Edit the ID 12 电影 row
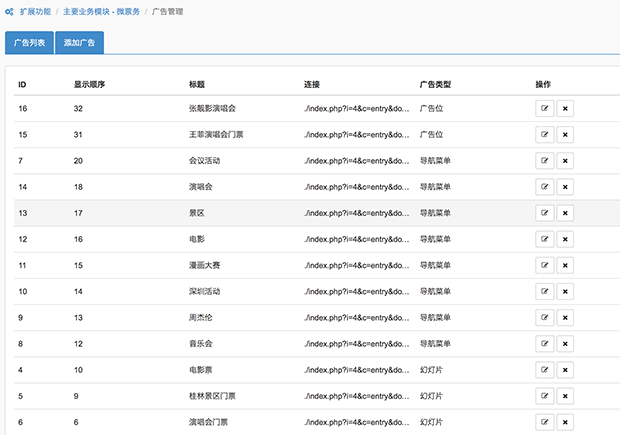The height and width of the screenshot is (435, 620). (544, 239)
